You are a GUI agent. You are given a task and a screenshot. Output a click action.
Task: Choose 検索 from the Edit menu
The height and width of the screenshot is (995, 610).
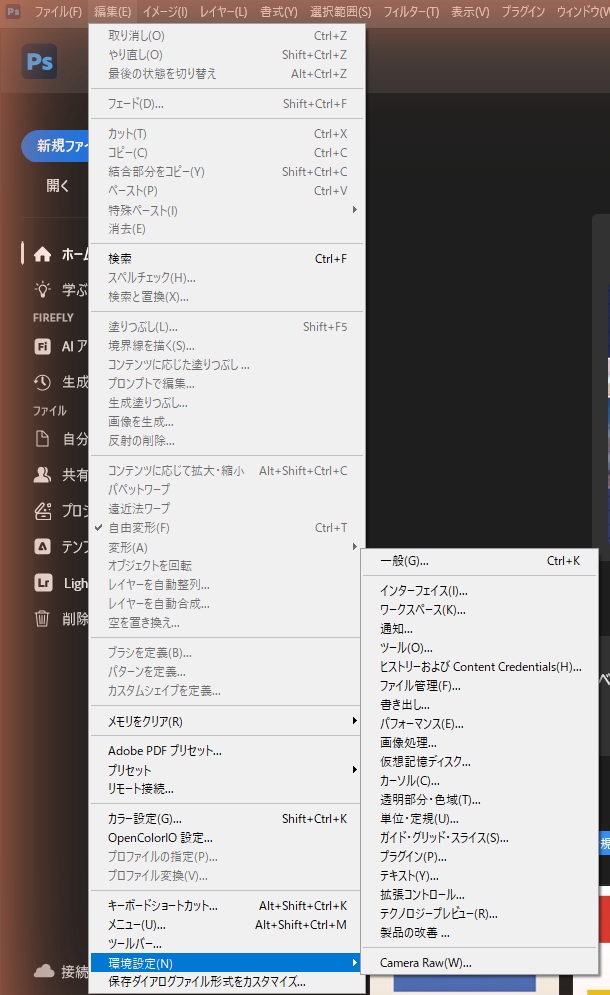227,259
